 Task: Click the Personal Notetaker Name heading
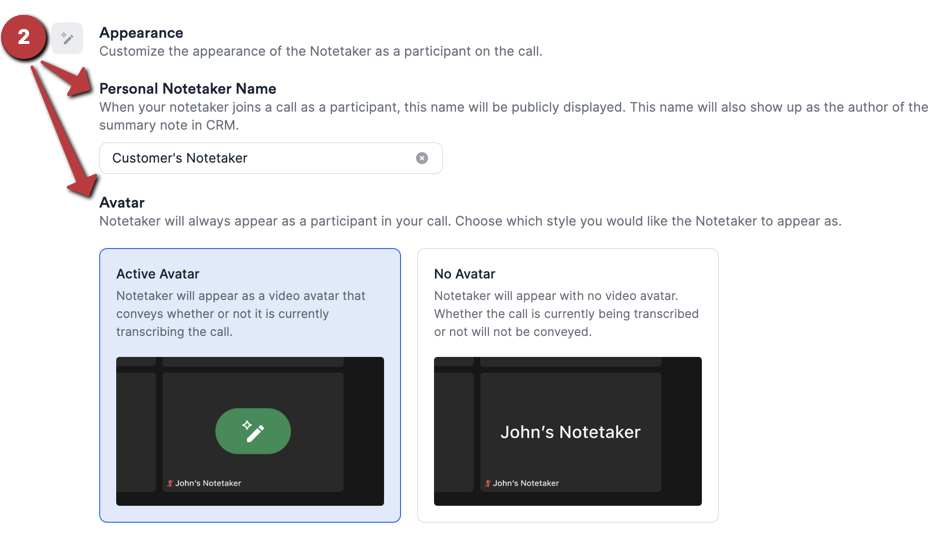pos(188,88)
